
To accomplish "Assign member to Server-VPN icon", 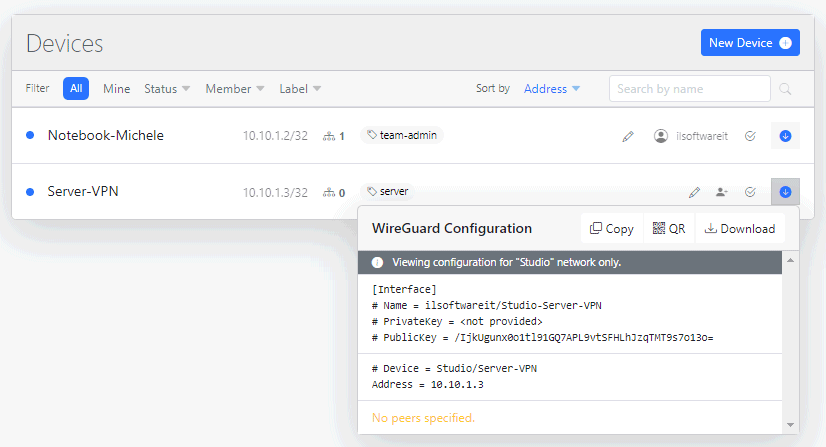I will [x=722, y=192].
